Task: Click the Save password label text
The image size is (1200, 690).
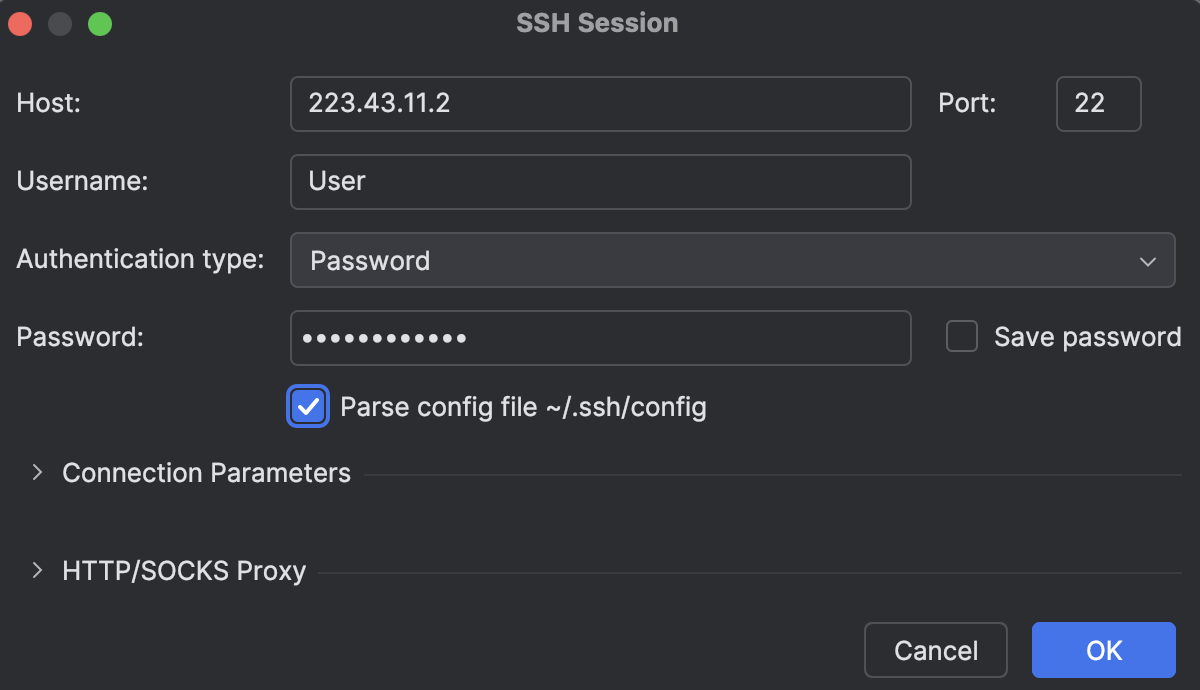Action: [x=1086, y=337]
